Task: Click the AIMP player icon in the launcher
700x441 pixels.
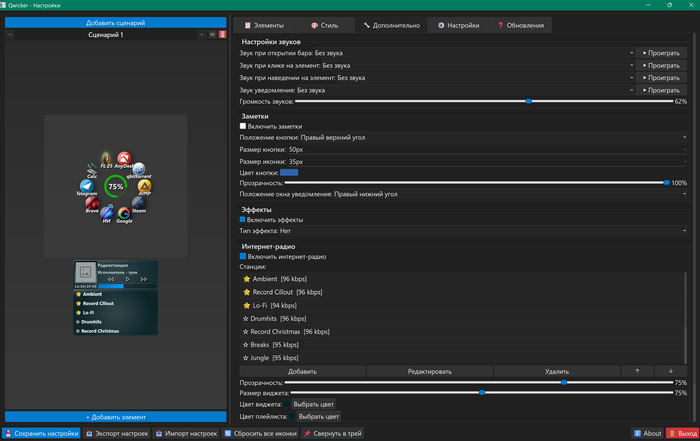Action: [x=144, y=186]
